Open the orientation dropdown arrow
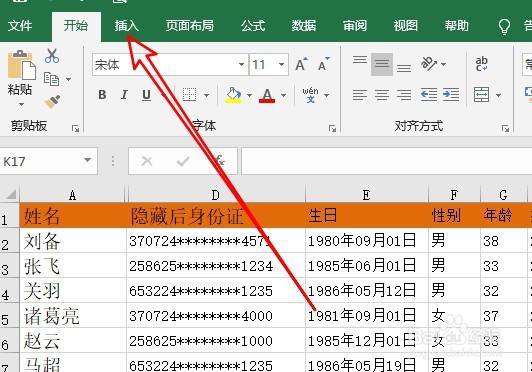This screenshot has height=372, width=532. (x=443, y=64)
